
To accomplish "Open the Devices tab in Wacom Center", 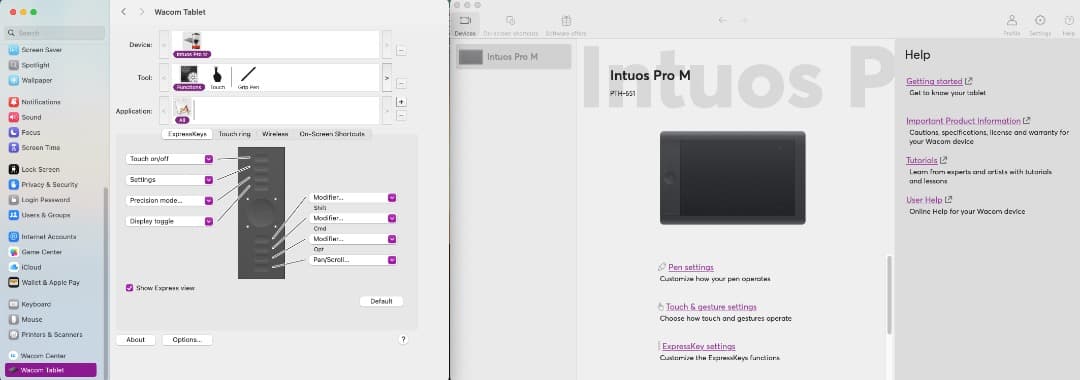I will tap(466, 25).
